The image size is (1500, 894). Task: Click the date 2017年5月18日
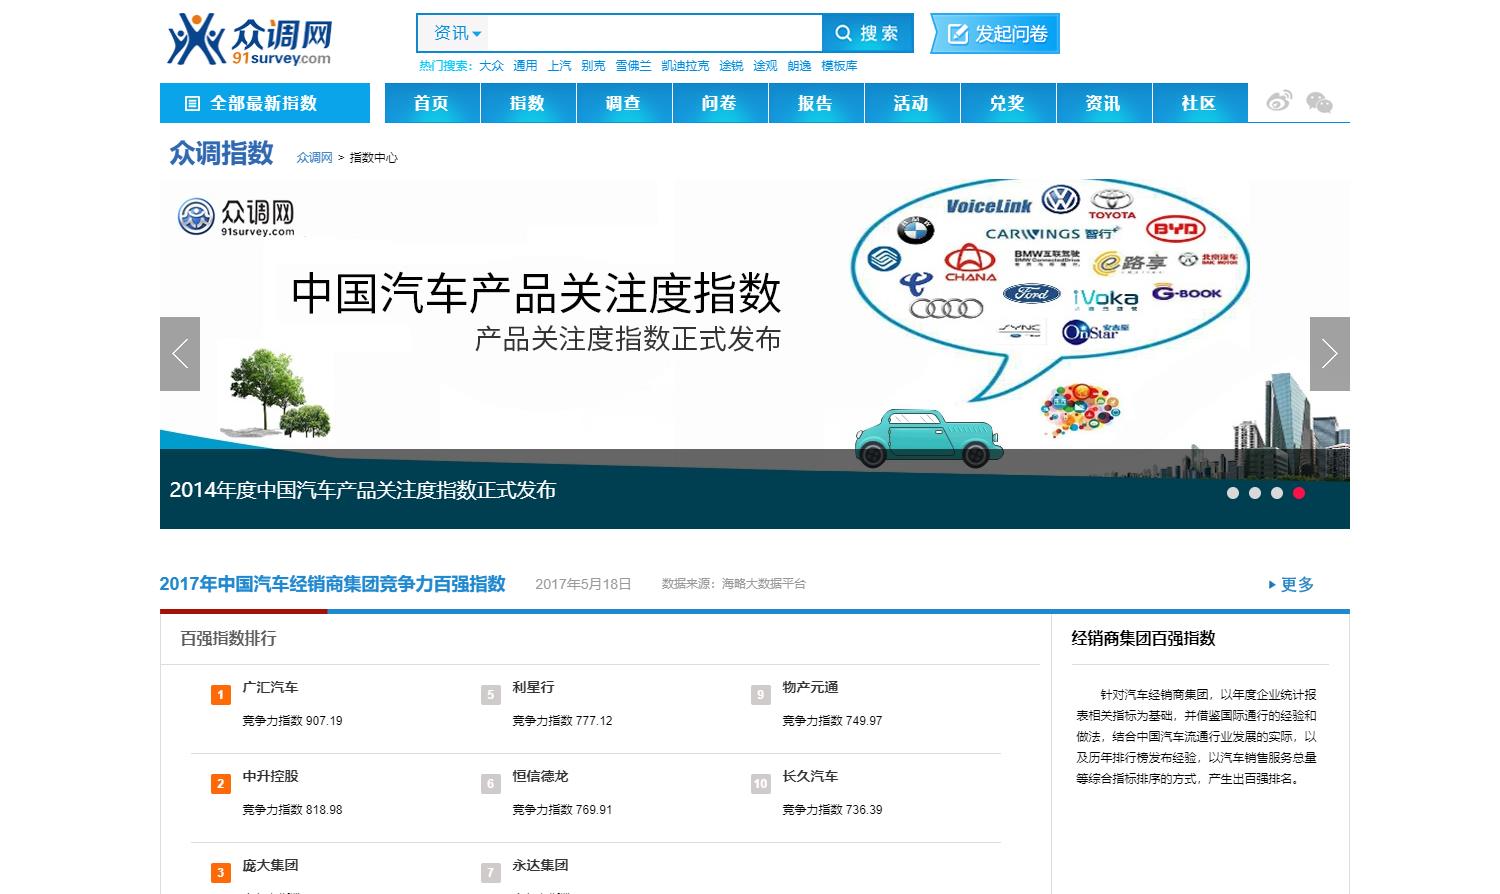pos(583,584)
